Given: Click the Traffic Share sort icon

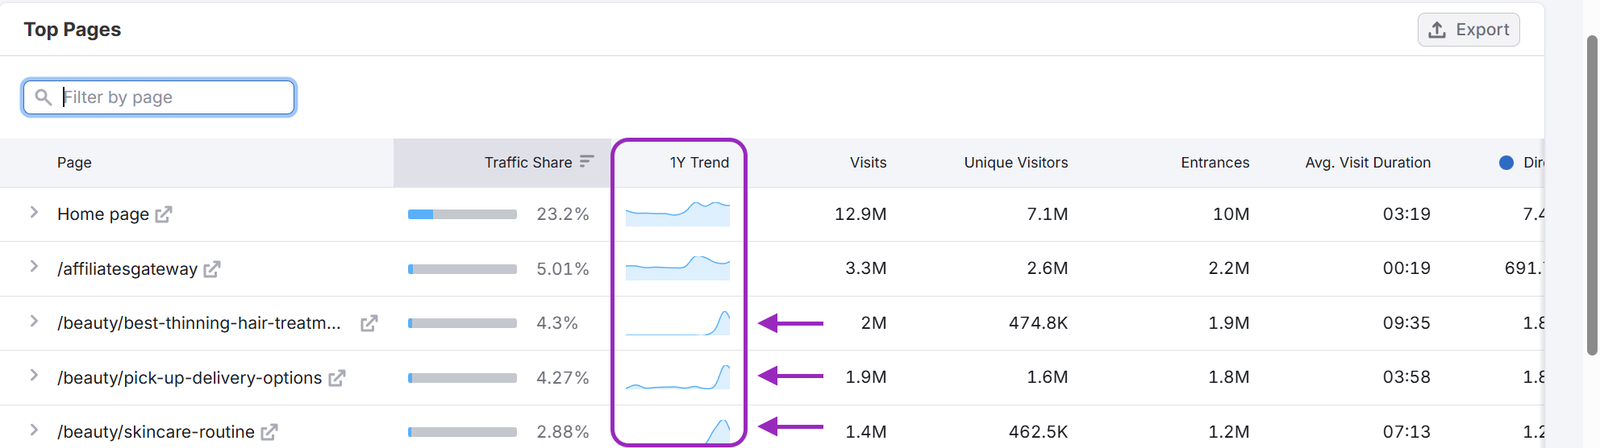Looking at the screenshot, I should coord(587,162).
